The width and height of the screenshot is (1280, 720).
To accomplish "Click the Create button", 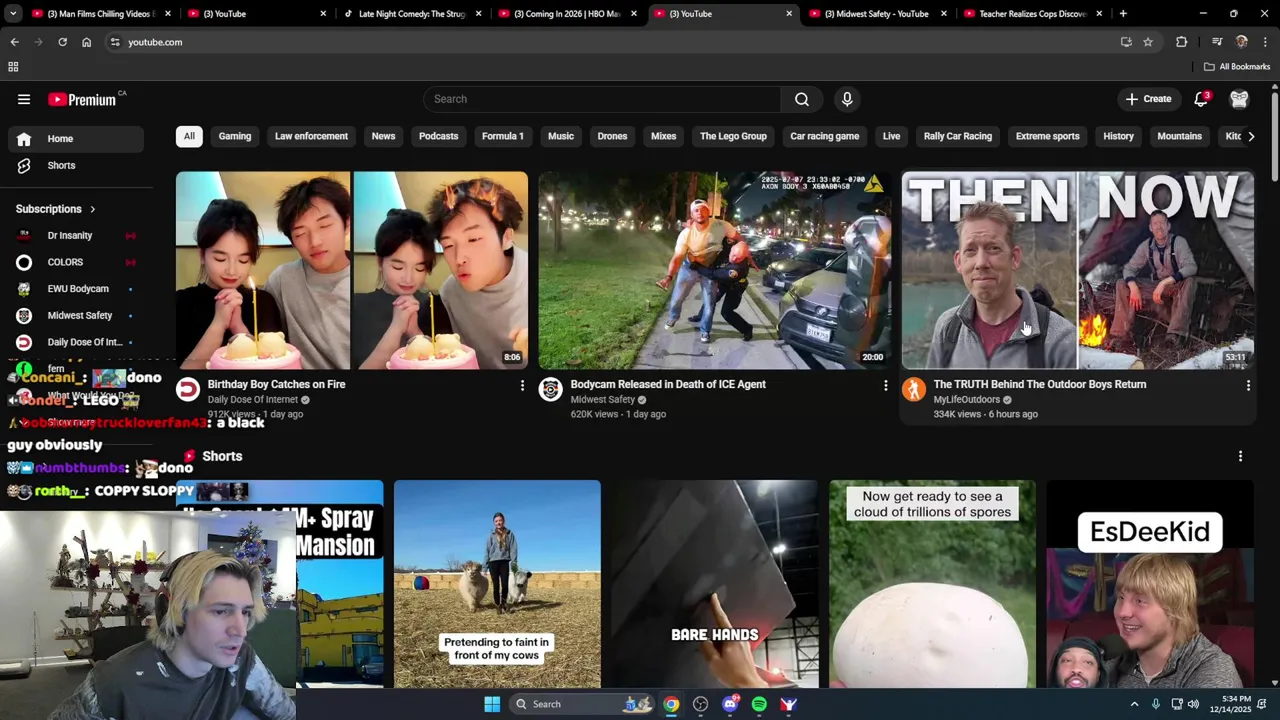I will click(1148, 99).
